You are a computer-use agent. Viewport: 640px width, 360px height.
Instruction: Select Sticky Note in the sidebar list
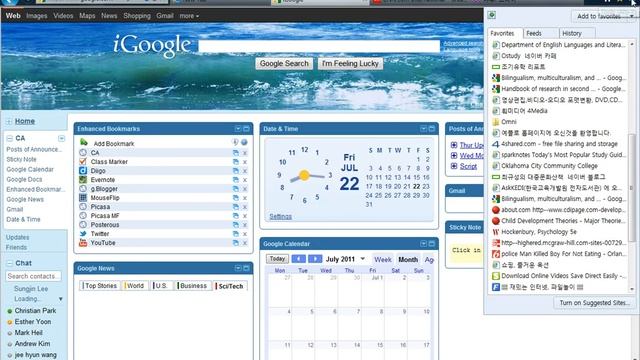coord(21,159)
